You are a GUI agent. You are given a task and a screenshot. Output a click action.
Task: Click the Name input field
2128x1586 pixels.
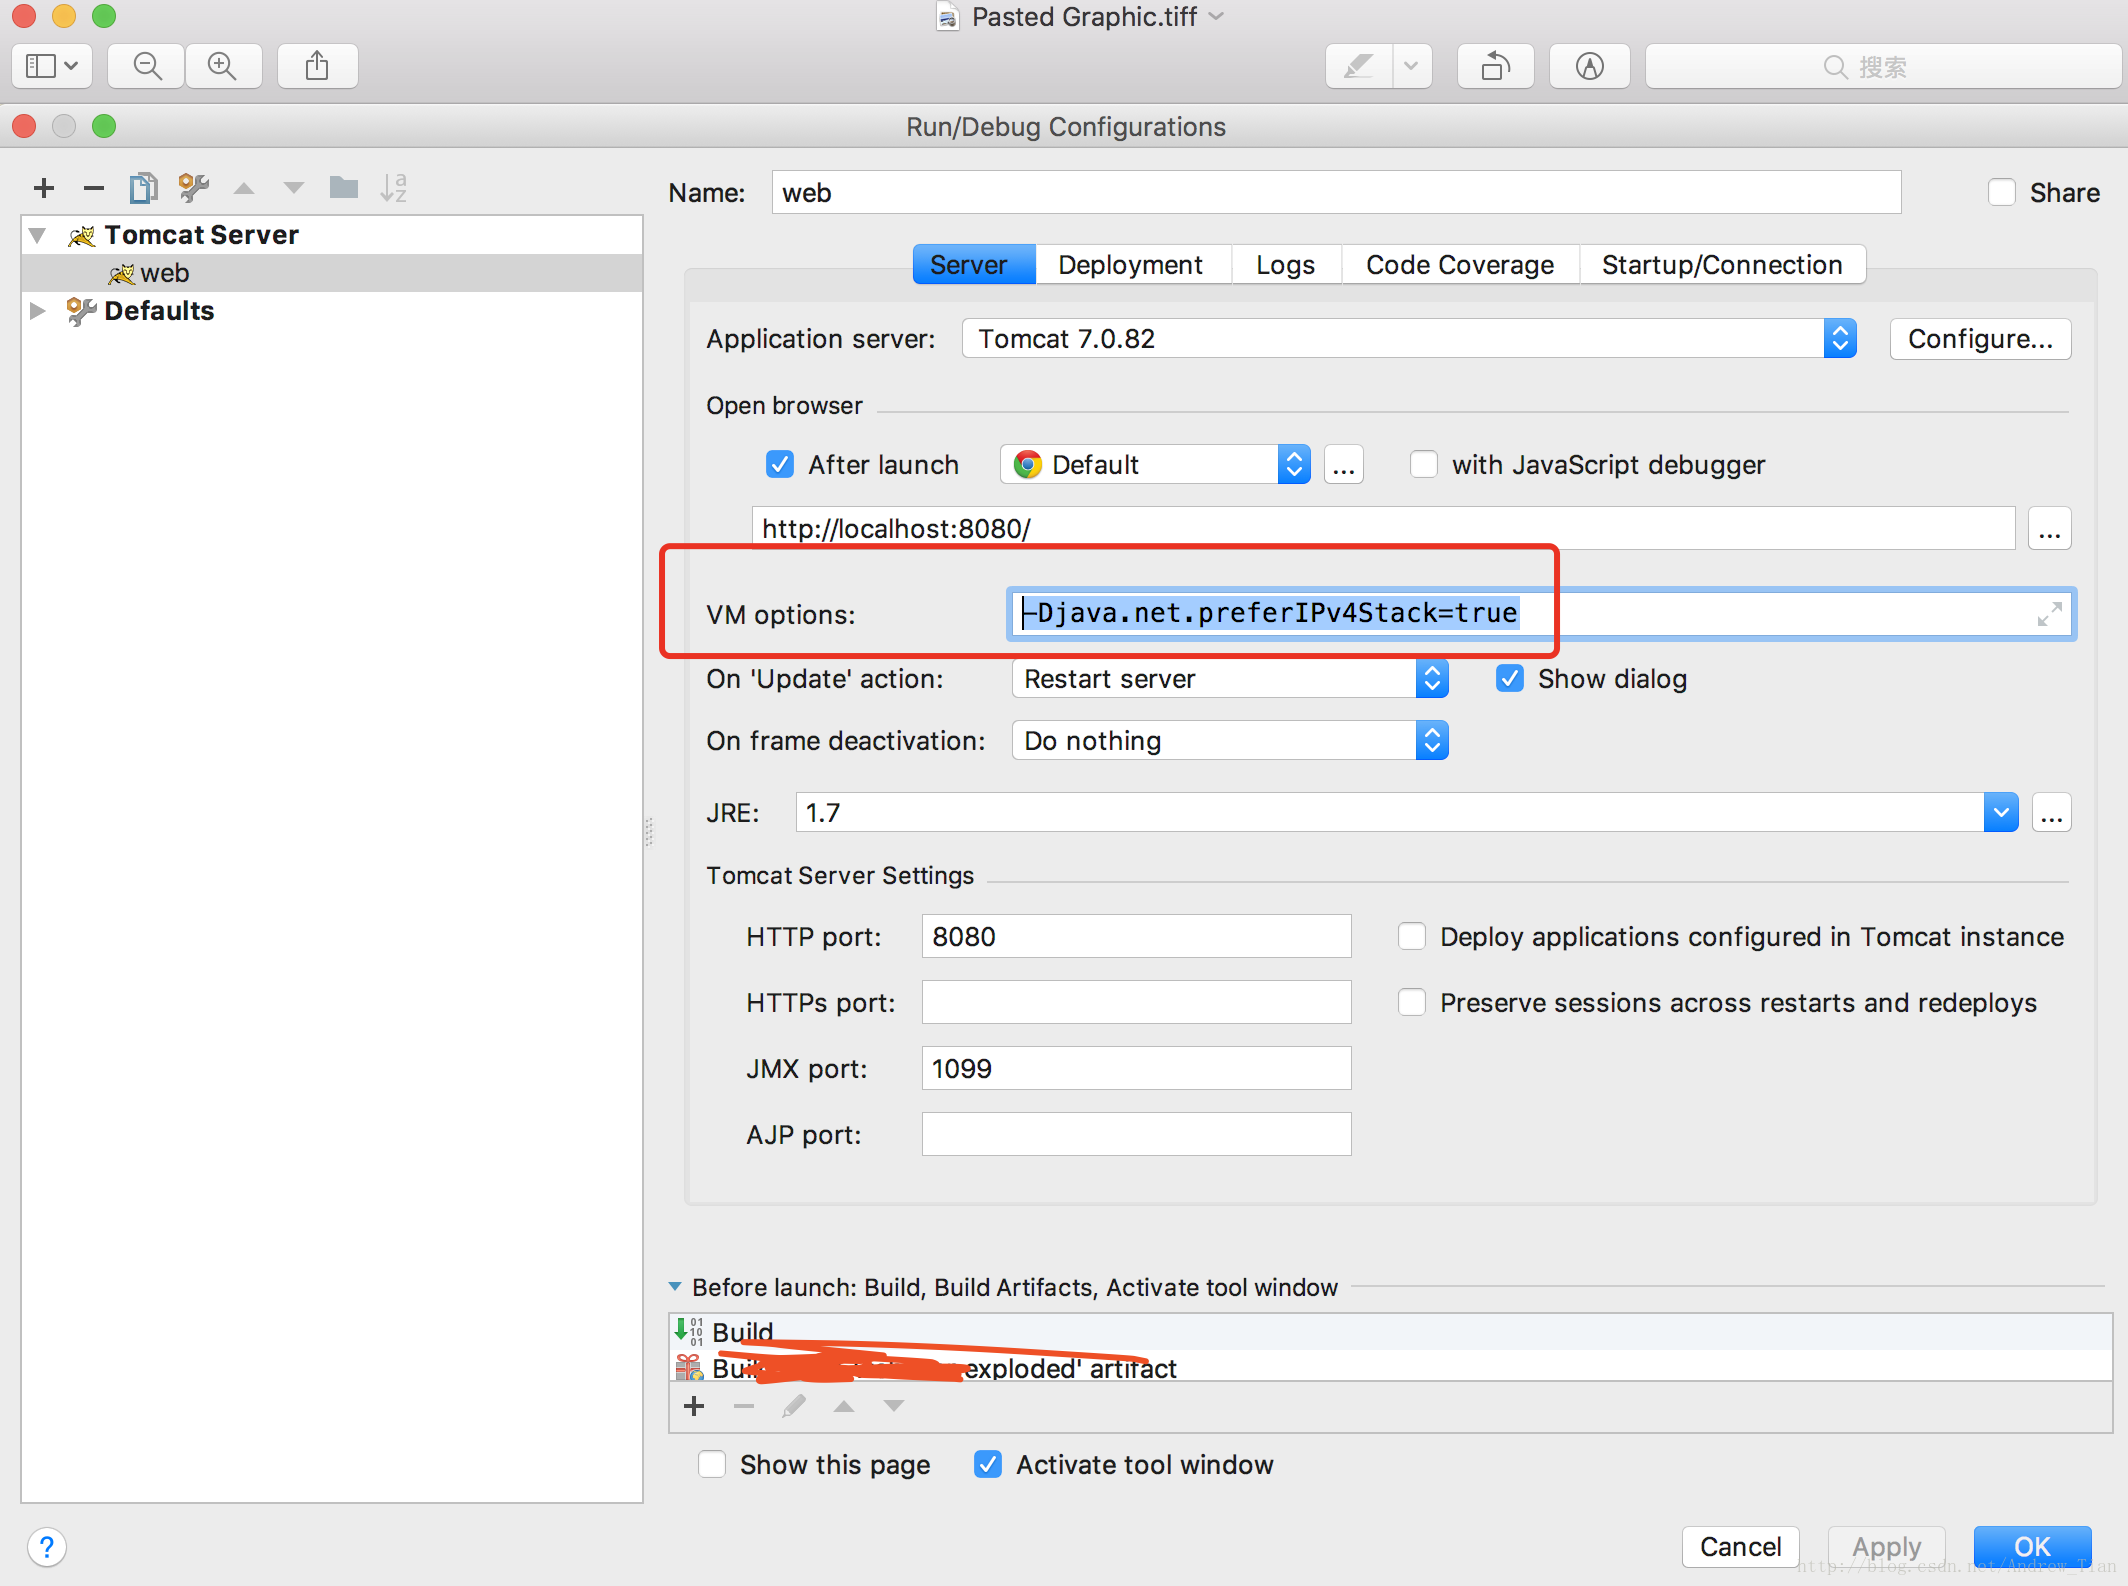pos(1336,192)
